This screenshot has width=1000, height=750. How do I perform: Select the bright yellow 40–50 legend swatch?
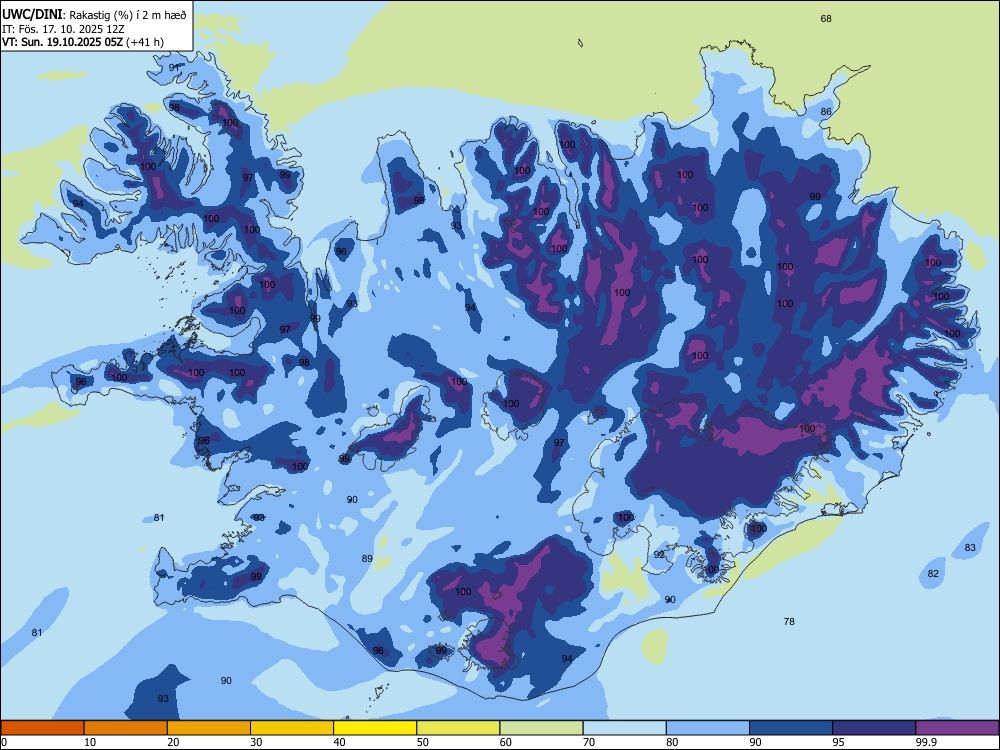point(375,728)
